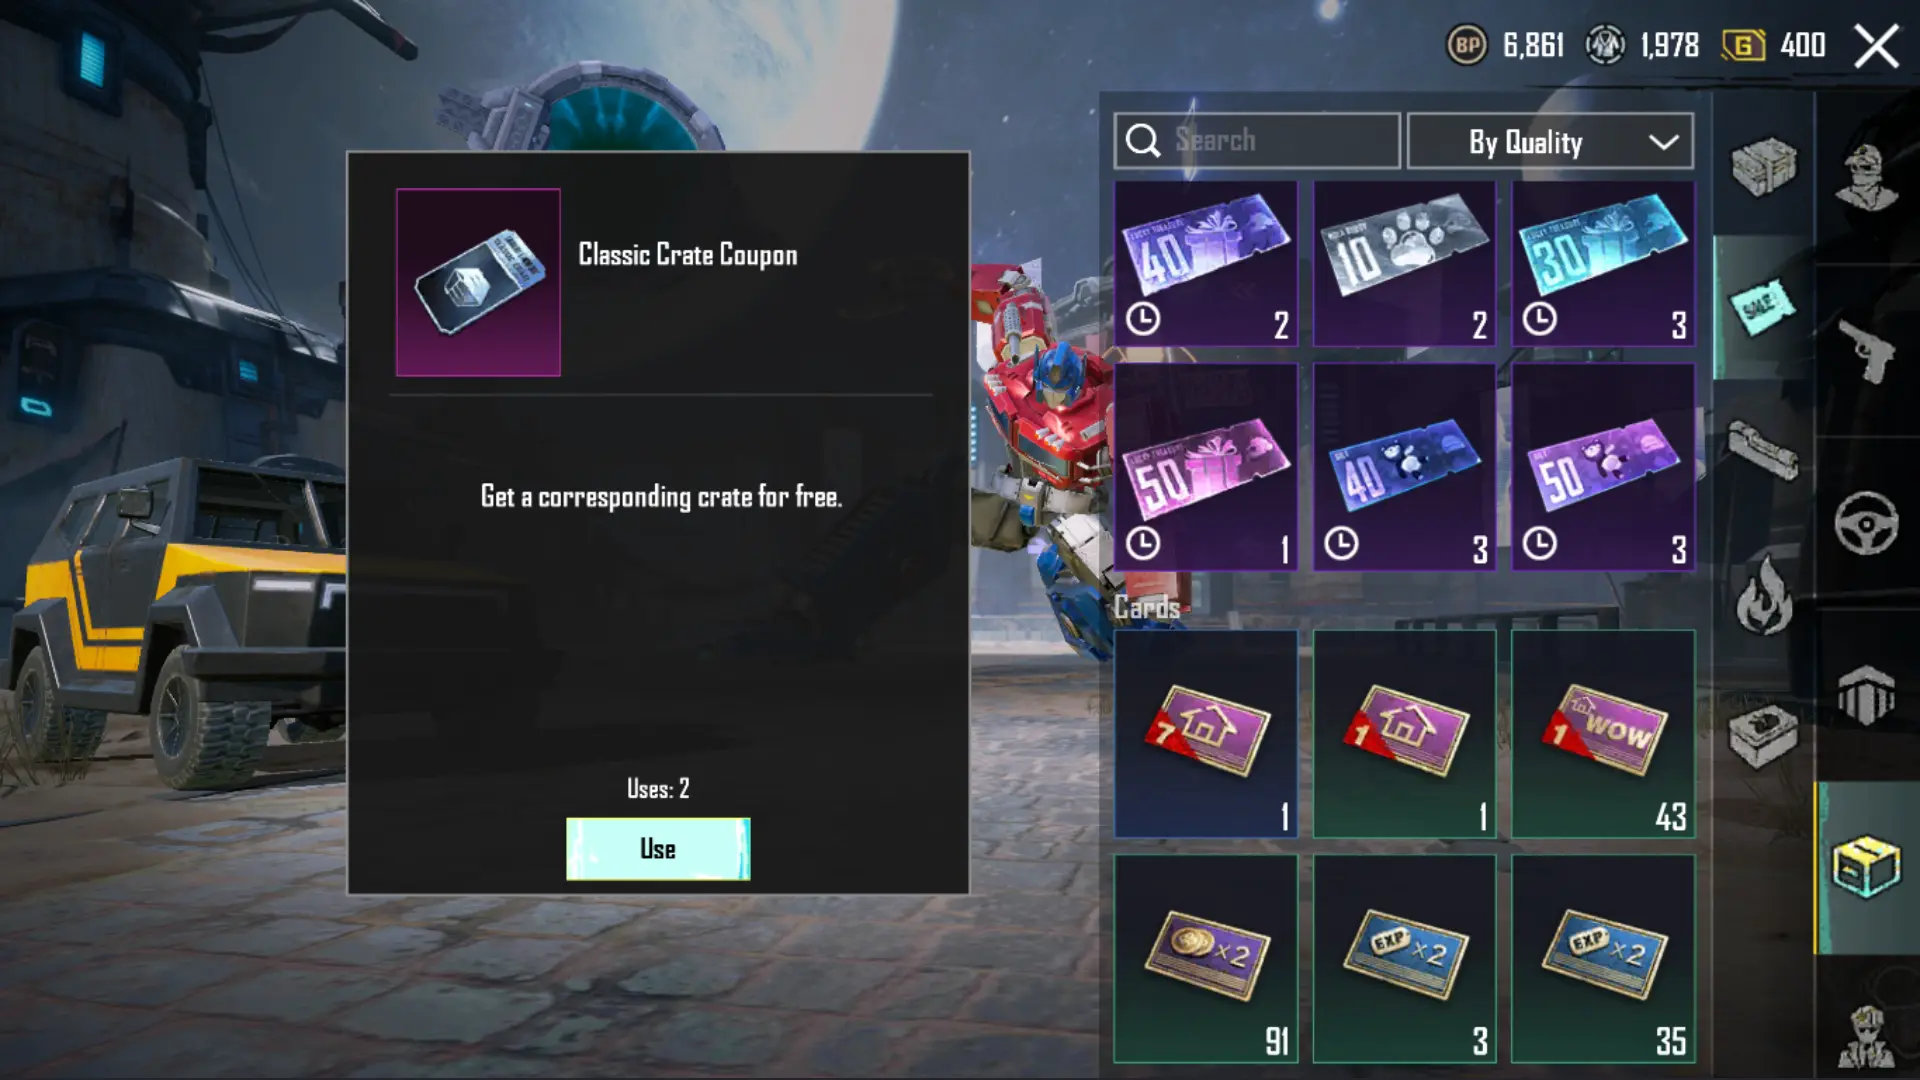The height and width of the screenshot is (1080, 1920).
Task: Select the flame icon category
Action: (1764, 596)
